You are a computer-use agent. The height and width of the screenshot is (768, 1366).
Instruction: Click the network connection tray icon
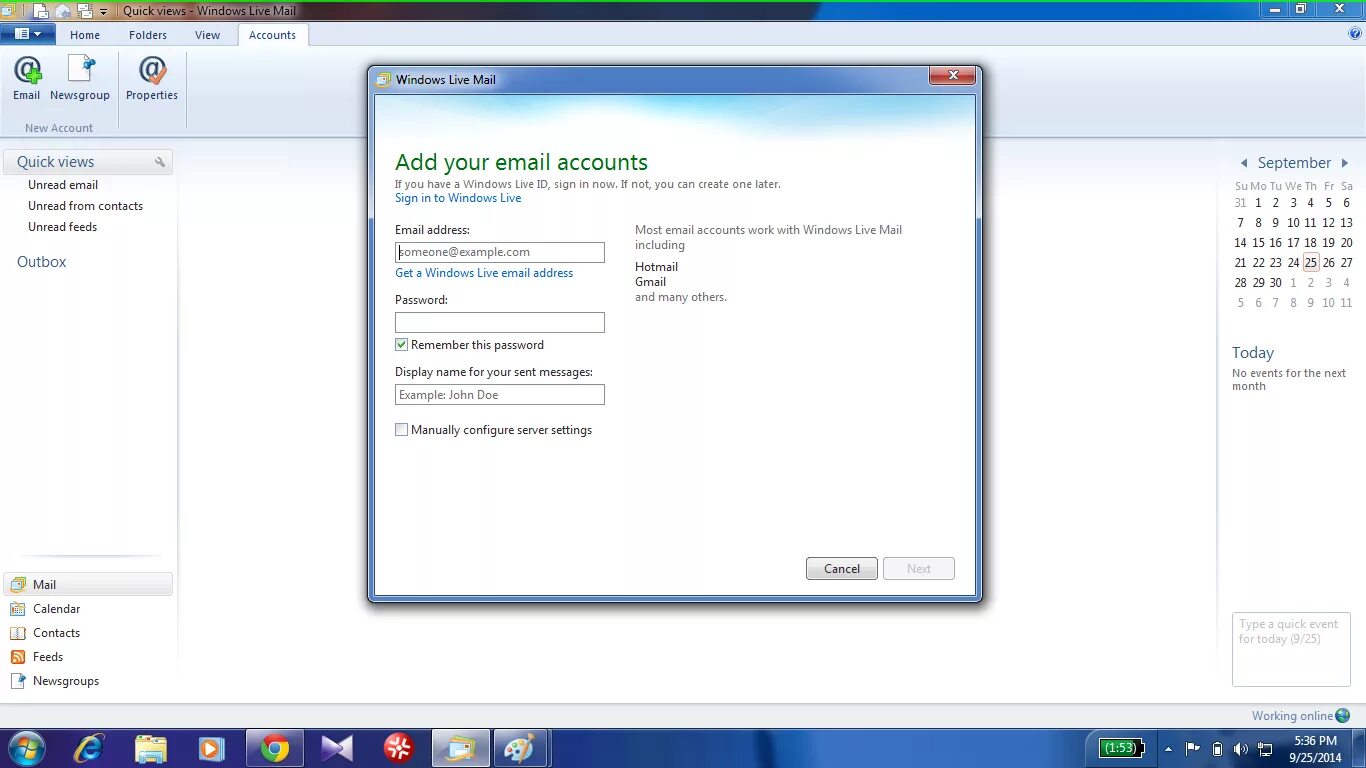[1265, 748]
